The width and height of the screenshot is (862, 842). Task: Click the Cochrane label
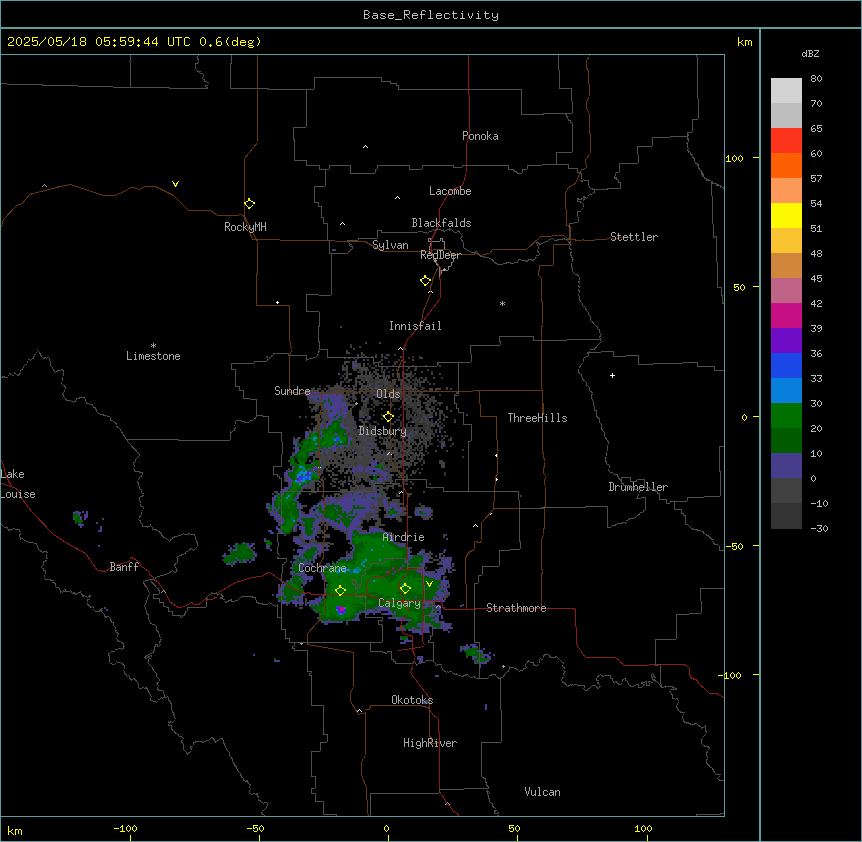pyautogui.click(x=322, y=568)
